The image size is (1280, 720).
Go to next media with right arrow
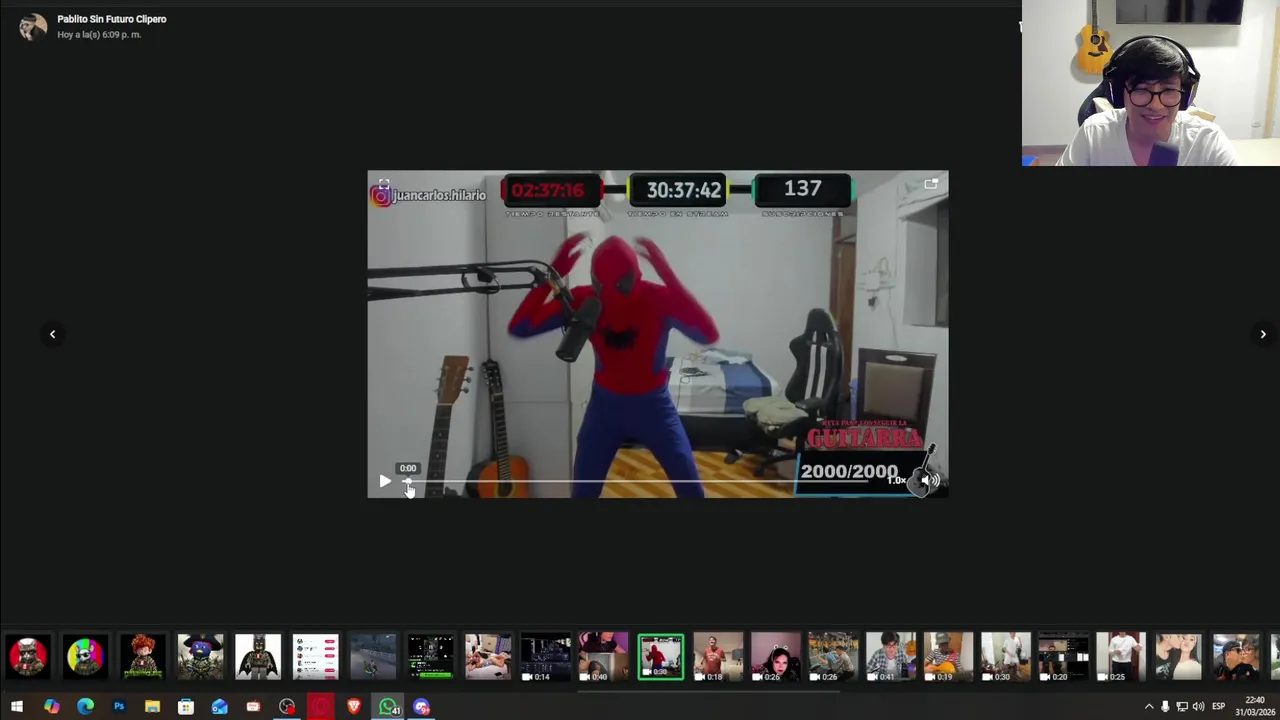point(1263,335)
